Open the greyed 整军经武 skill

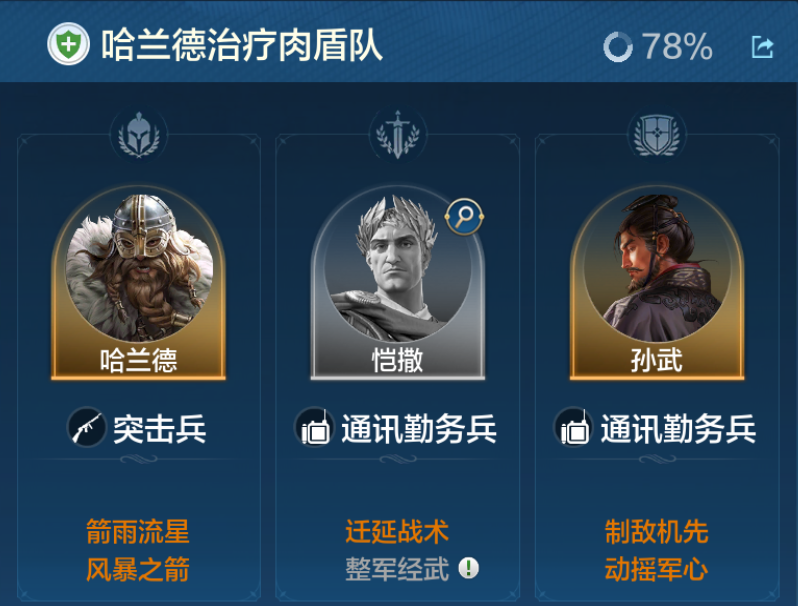(x=397, y=569)
